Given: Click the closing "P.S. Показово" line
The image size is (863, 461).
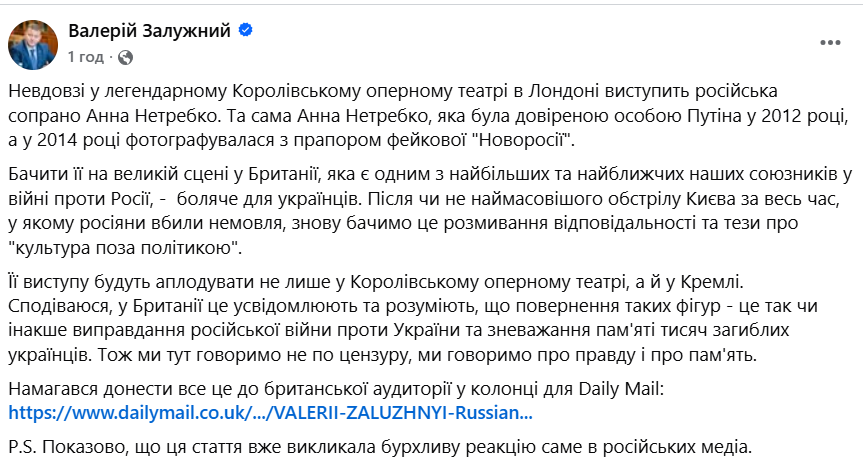Looking at the screenshot, I should 375,445.
